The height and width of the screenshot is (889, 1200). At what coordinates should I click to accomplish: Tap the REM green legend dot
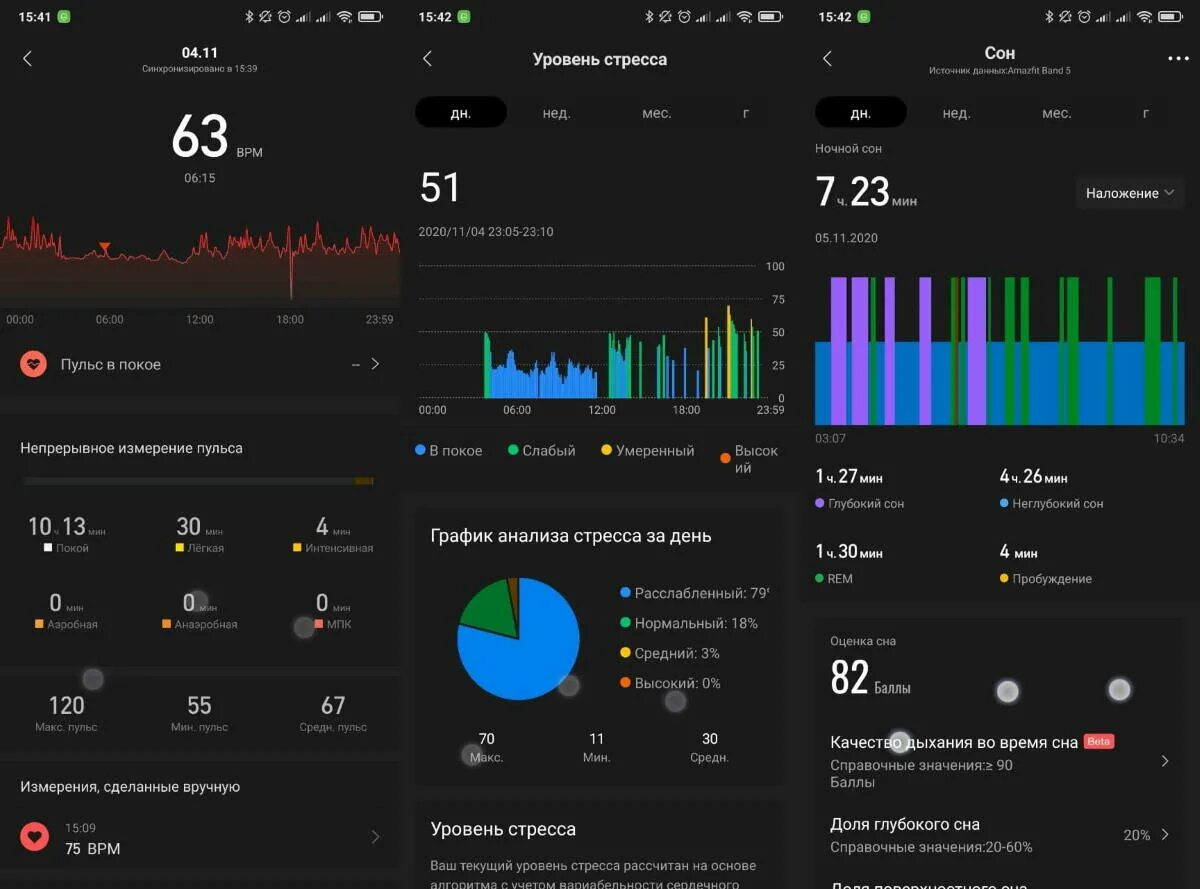(820, 578)
